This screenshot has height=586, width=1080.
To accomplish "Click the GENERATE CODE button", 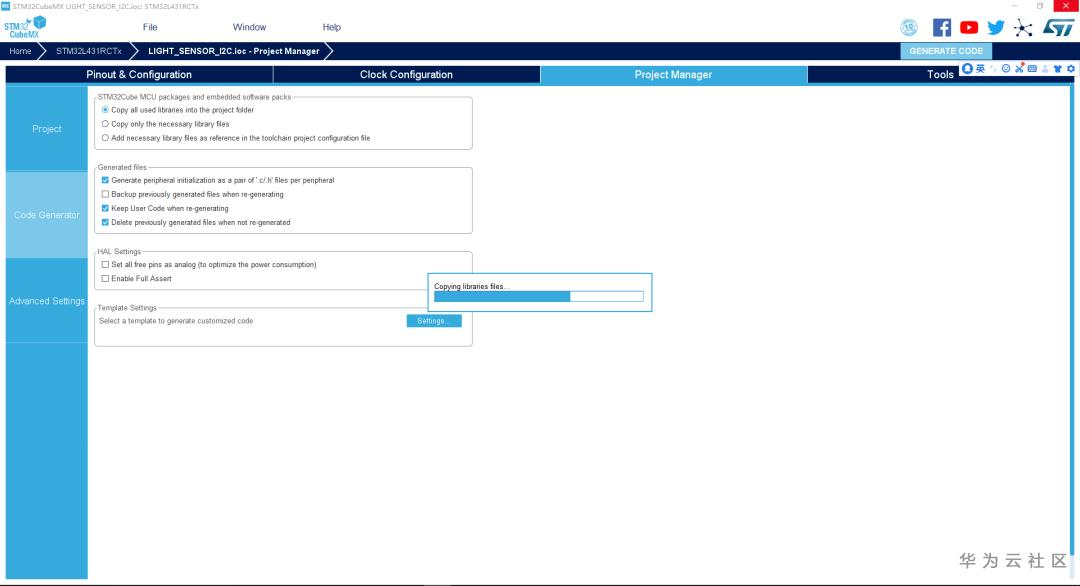I will point(946,51).
